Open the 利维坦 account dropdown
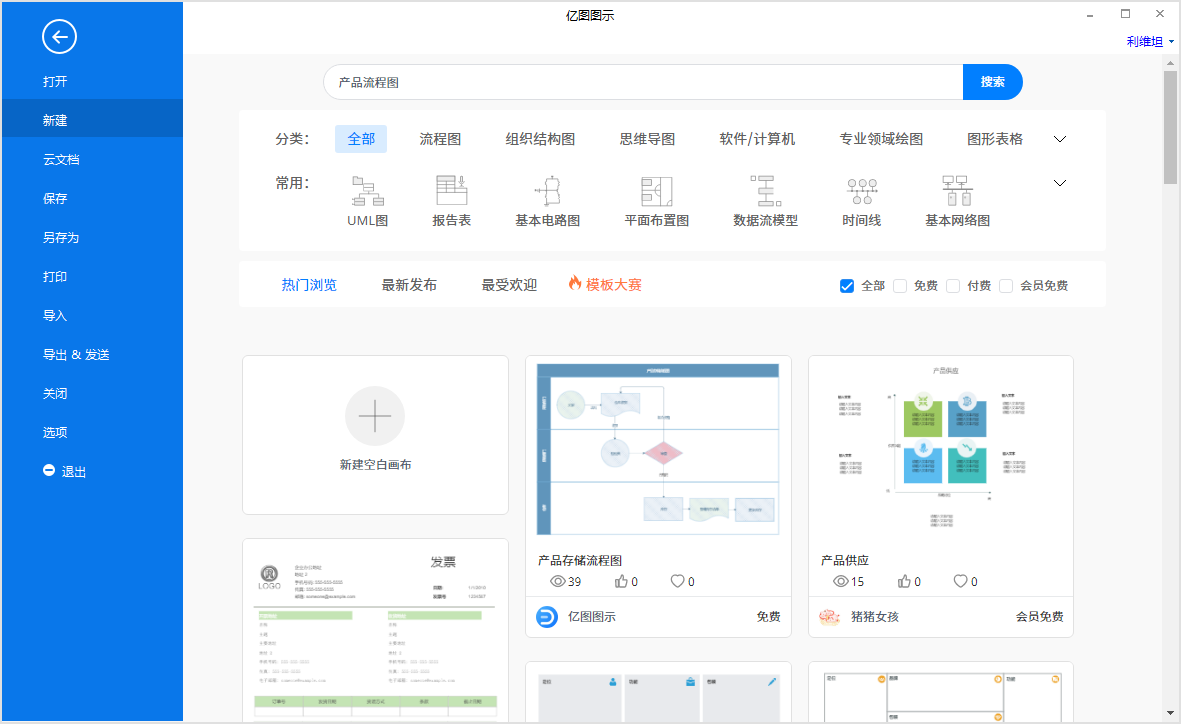1181x724 pixels. click(x=1149, y=41)
